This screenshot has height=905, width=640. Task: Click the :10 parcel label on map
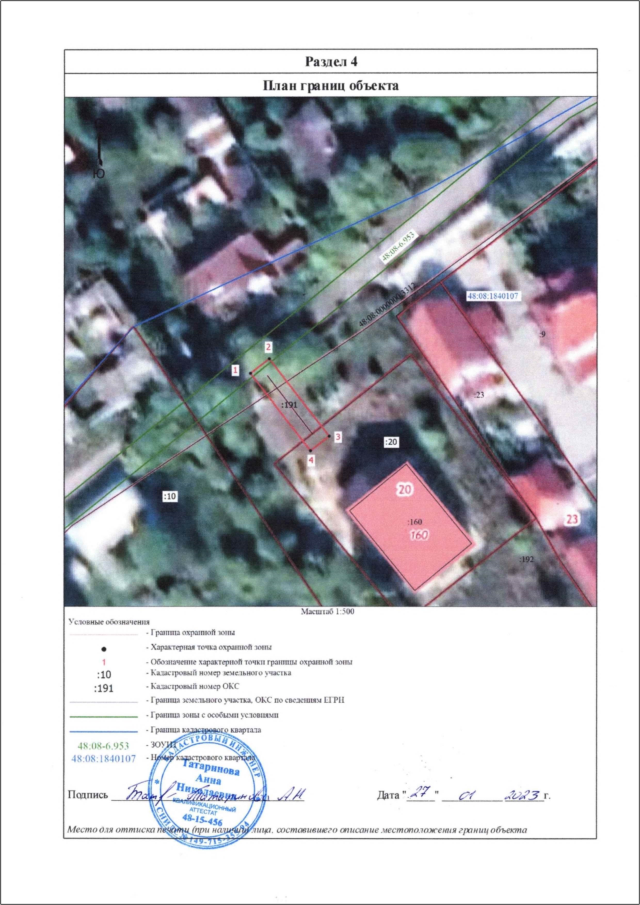click(169, 495)
